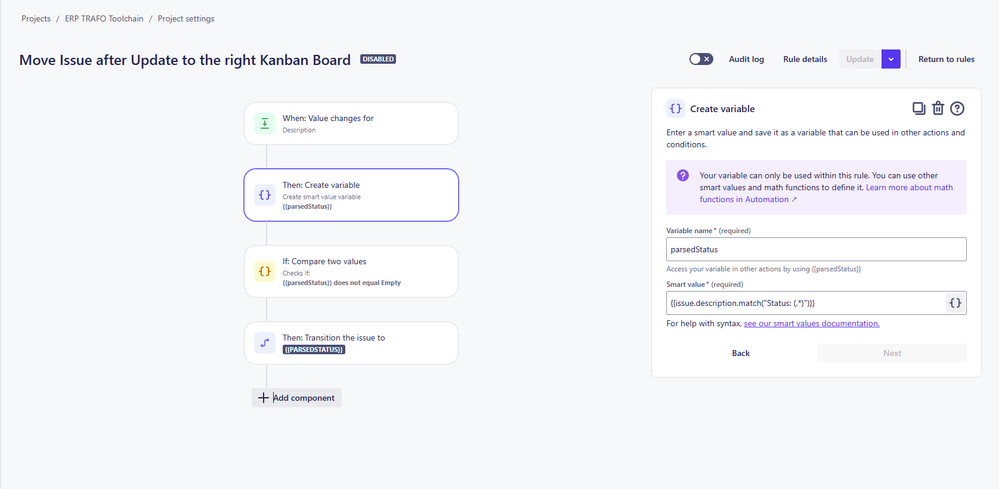Open smart value picker in Smart value field
The height and width of the screenshot is (489, 999).
tap(955, 303)
